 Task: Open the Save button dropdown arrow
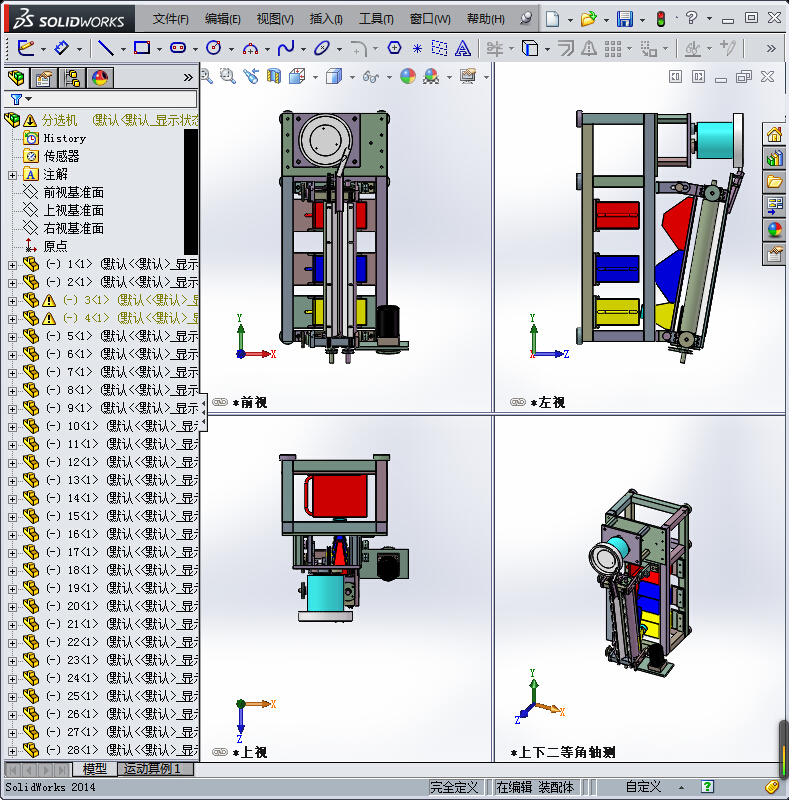642,20
